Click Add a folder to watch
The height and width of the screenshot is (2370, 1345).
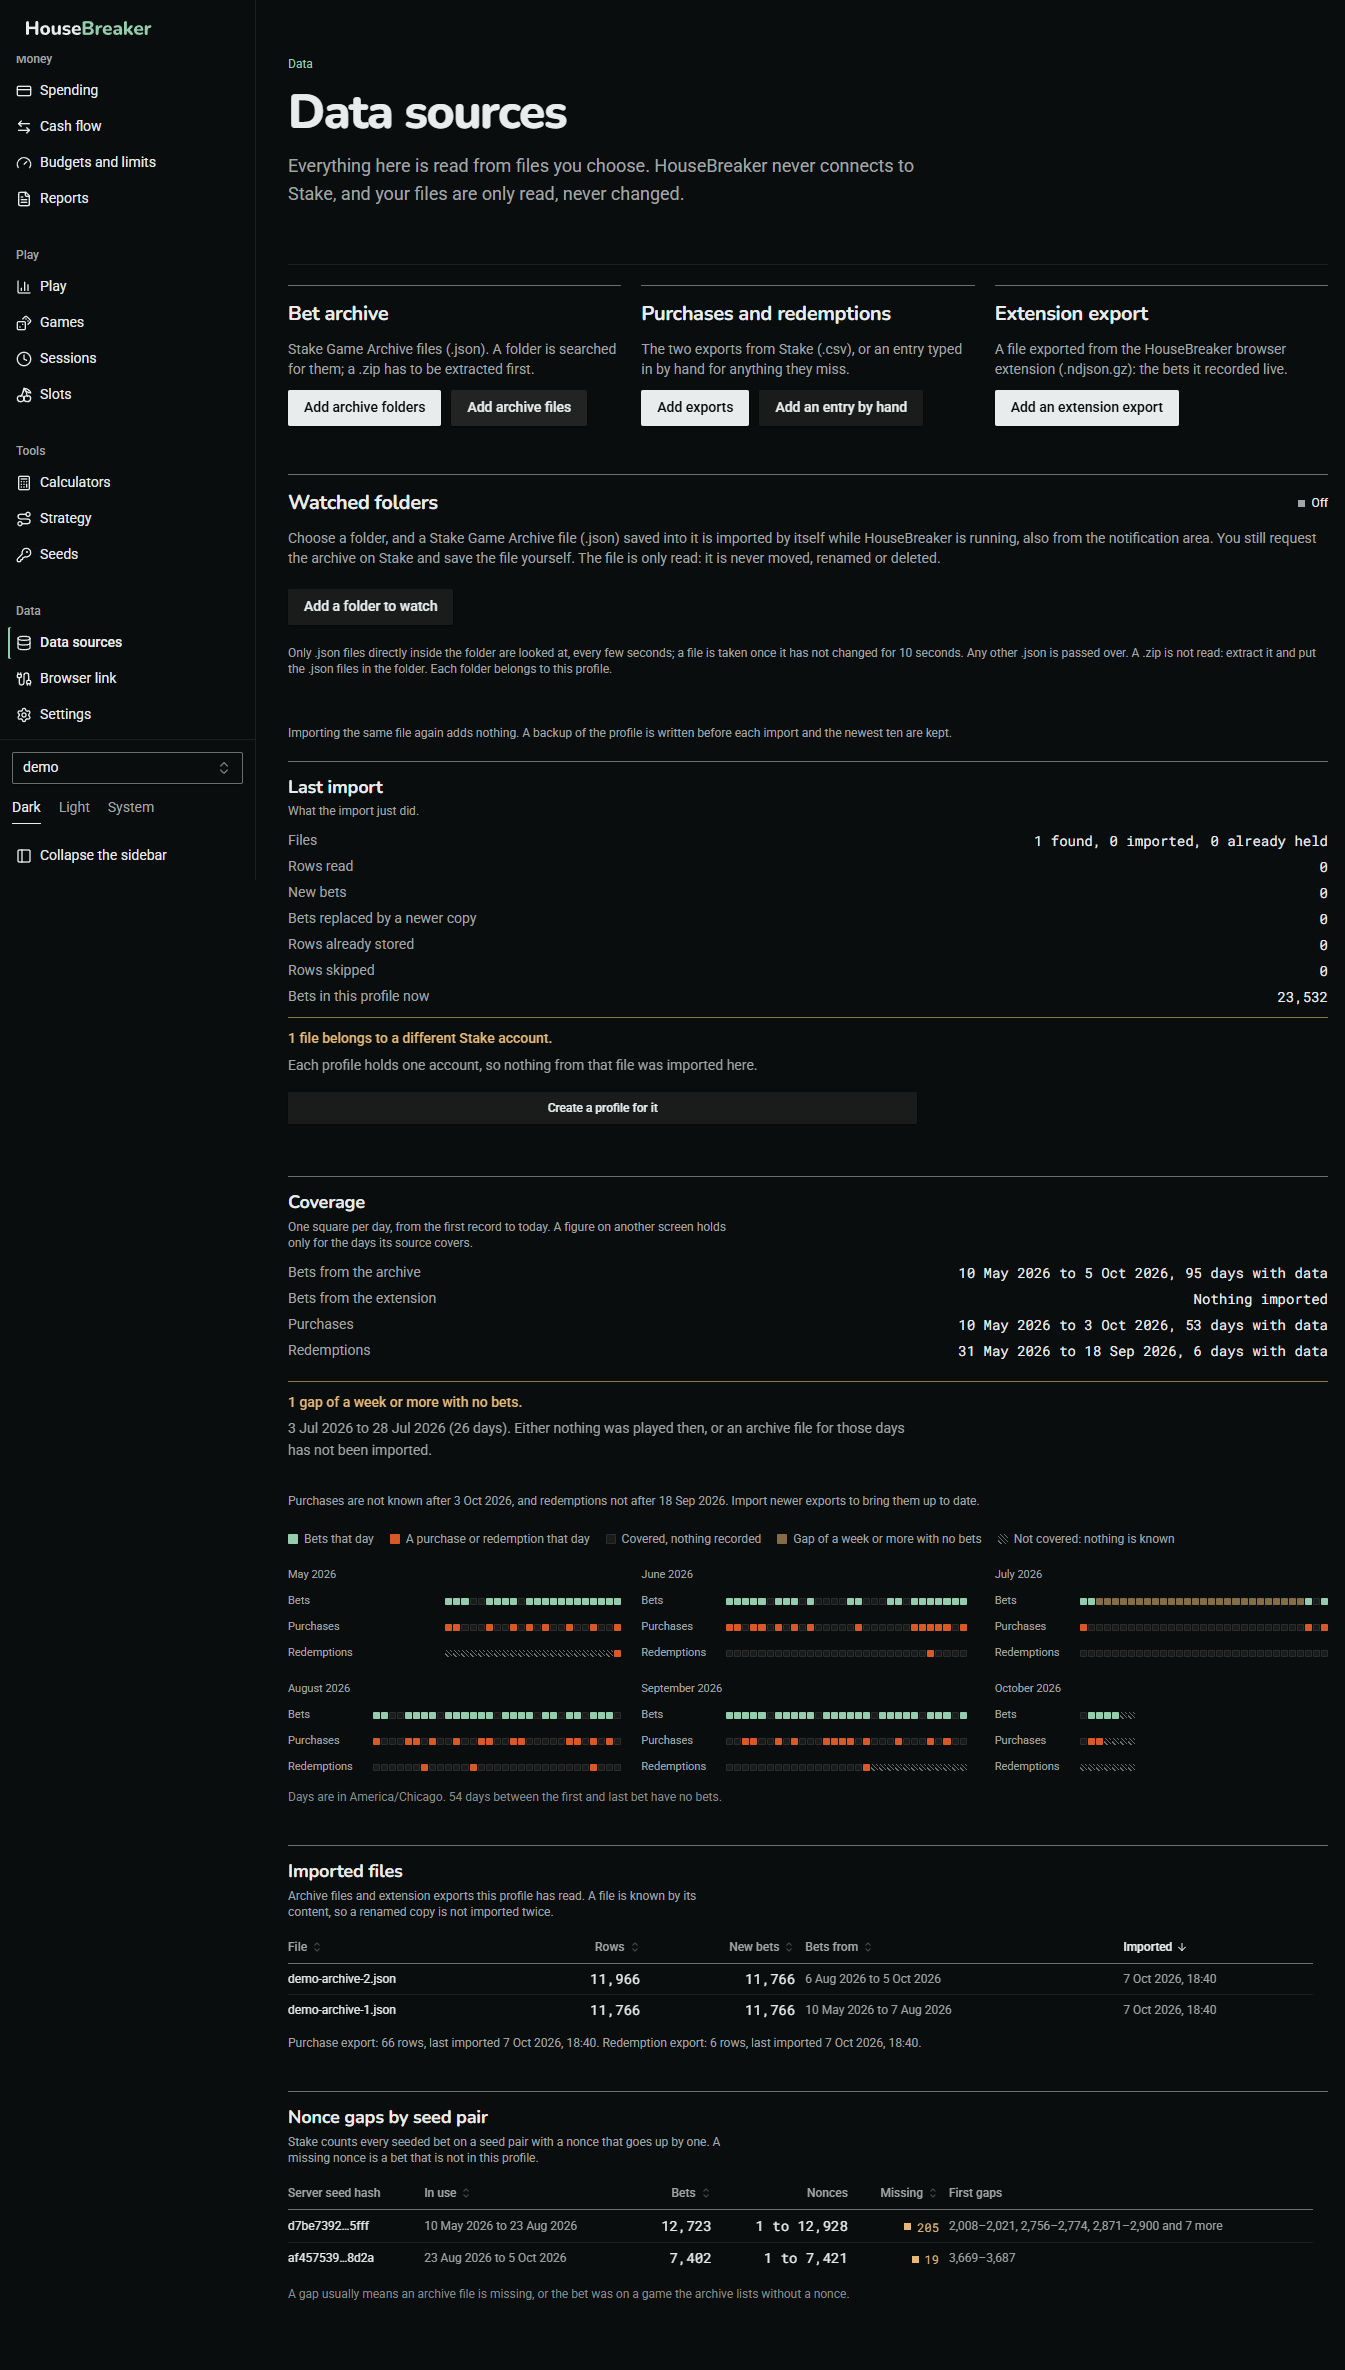pos(370,607)
